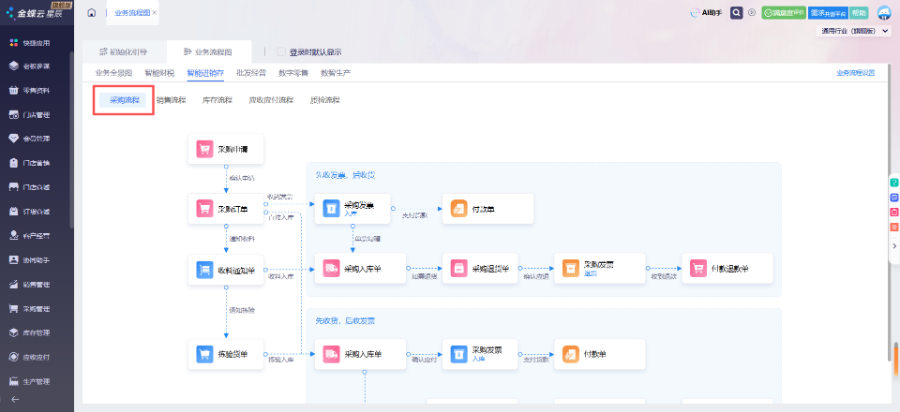The height and width of the screenshot is (412, 900).
Task: Switch to the 初始化引导 tab
Action: pyautogui.click(x=123, y=52)
